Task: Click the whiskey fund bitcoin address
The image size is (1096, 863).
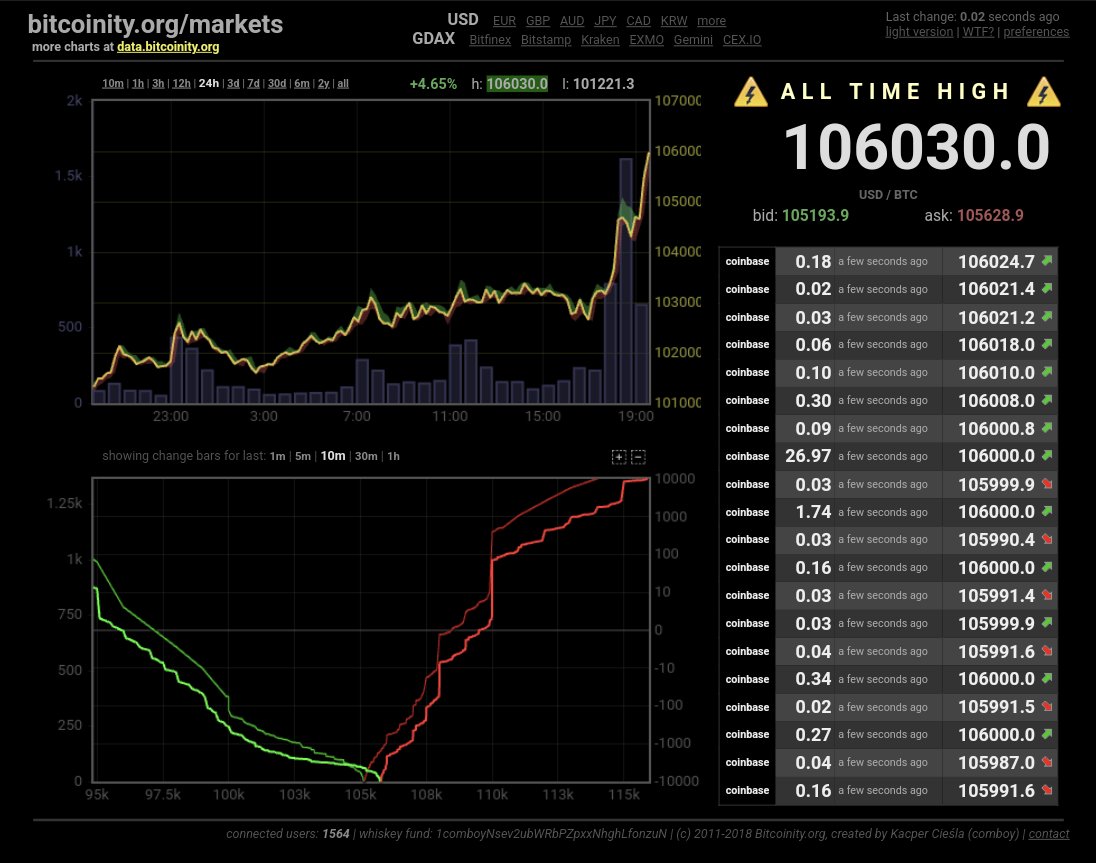Action: 551,834
